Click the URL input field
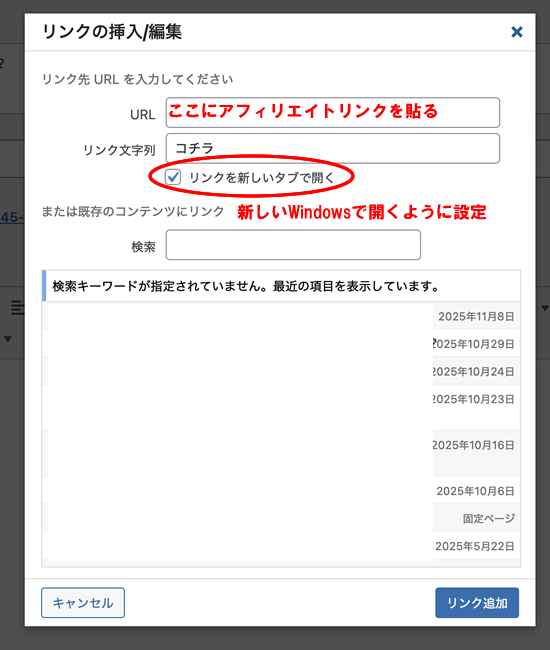 click(x=333, y=112)
